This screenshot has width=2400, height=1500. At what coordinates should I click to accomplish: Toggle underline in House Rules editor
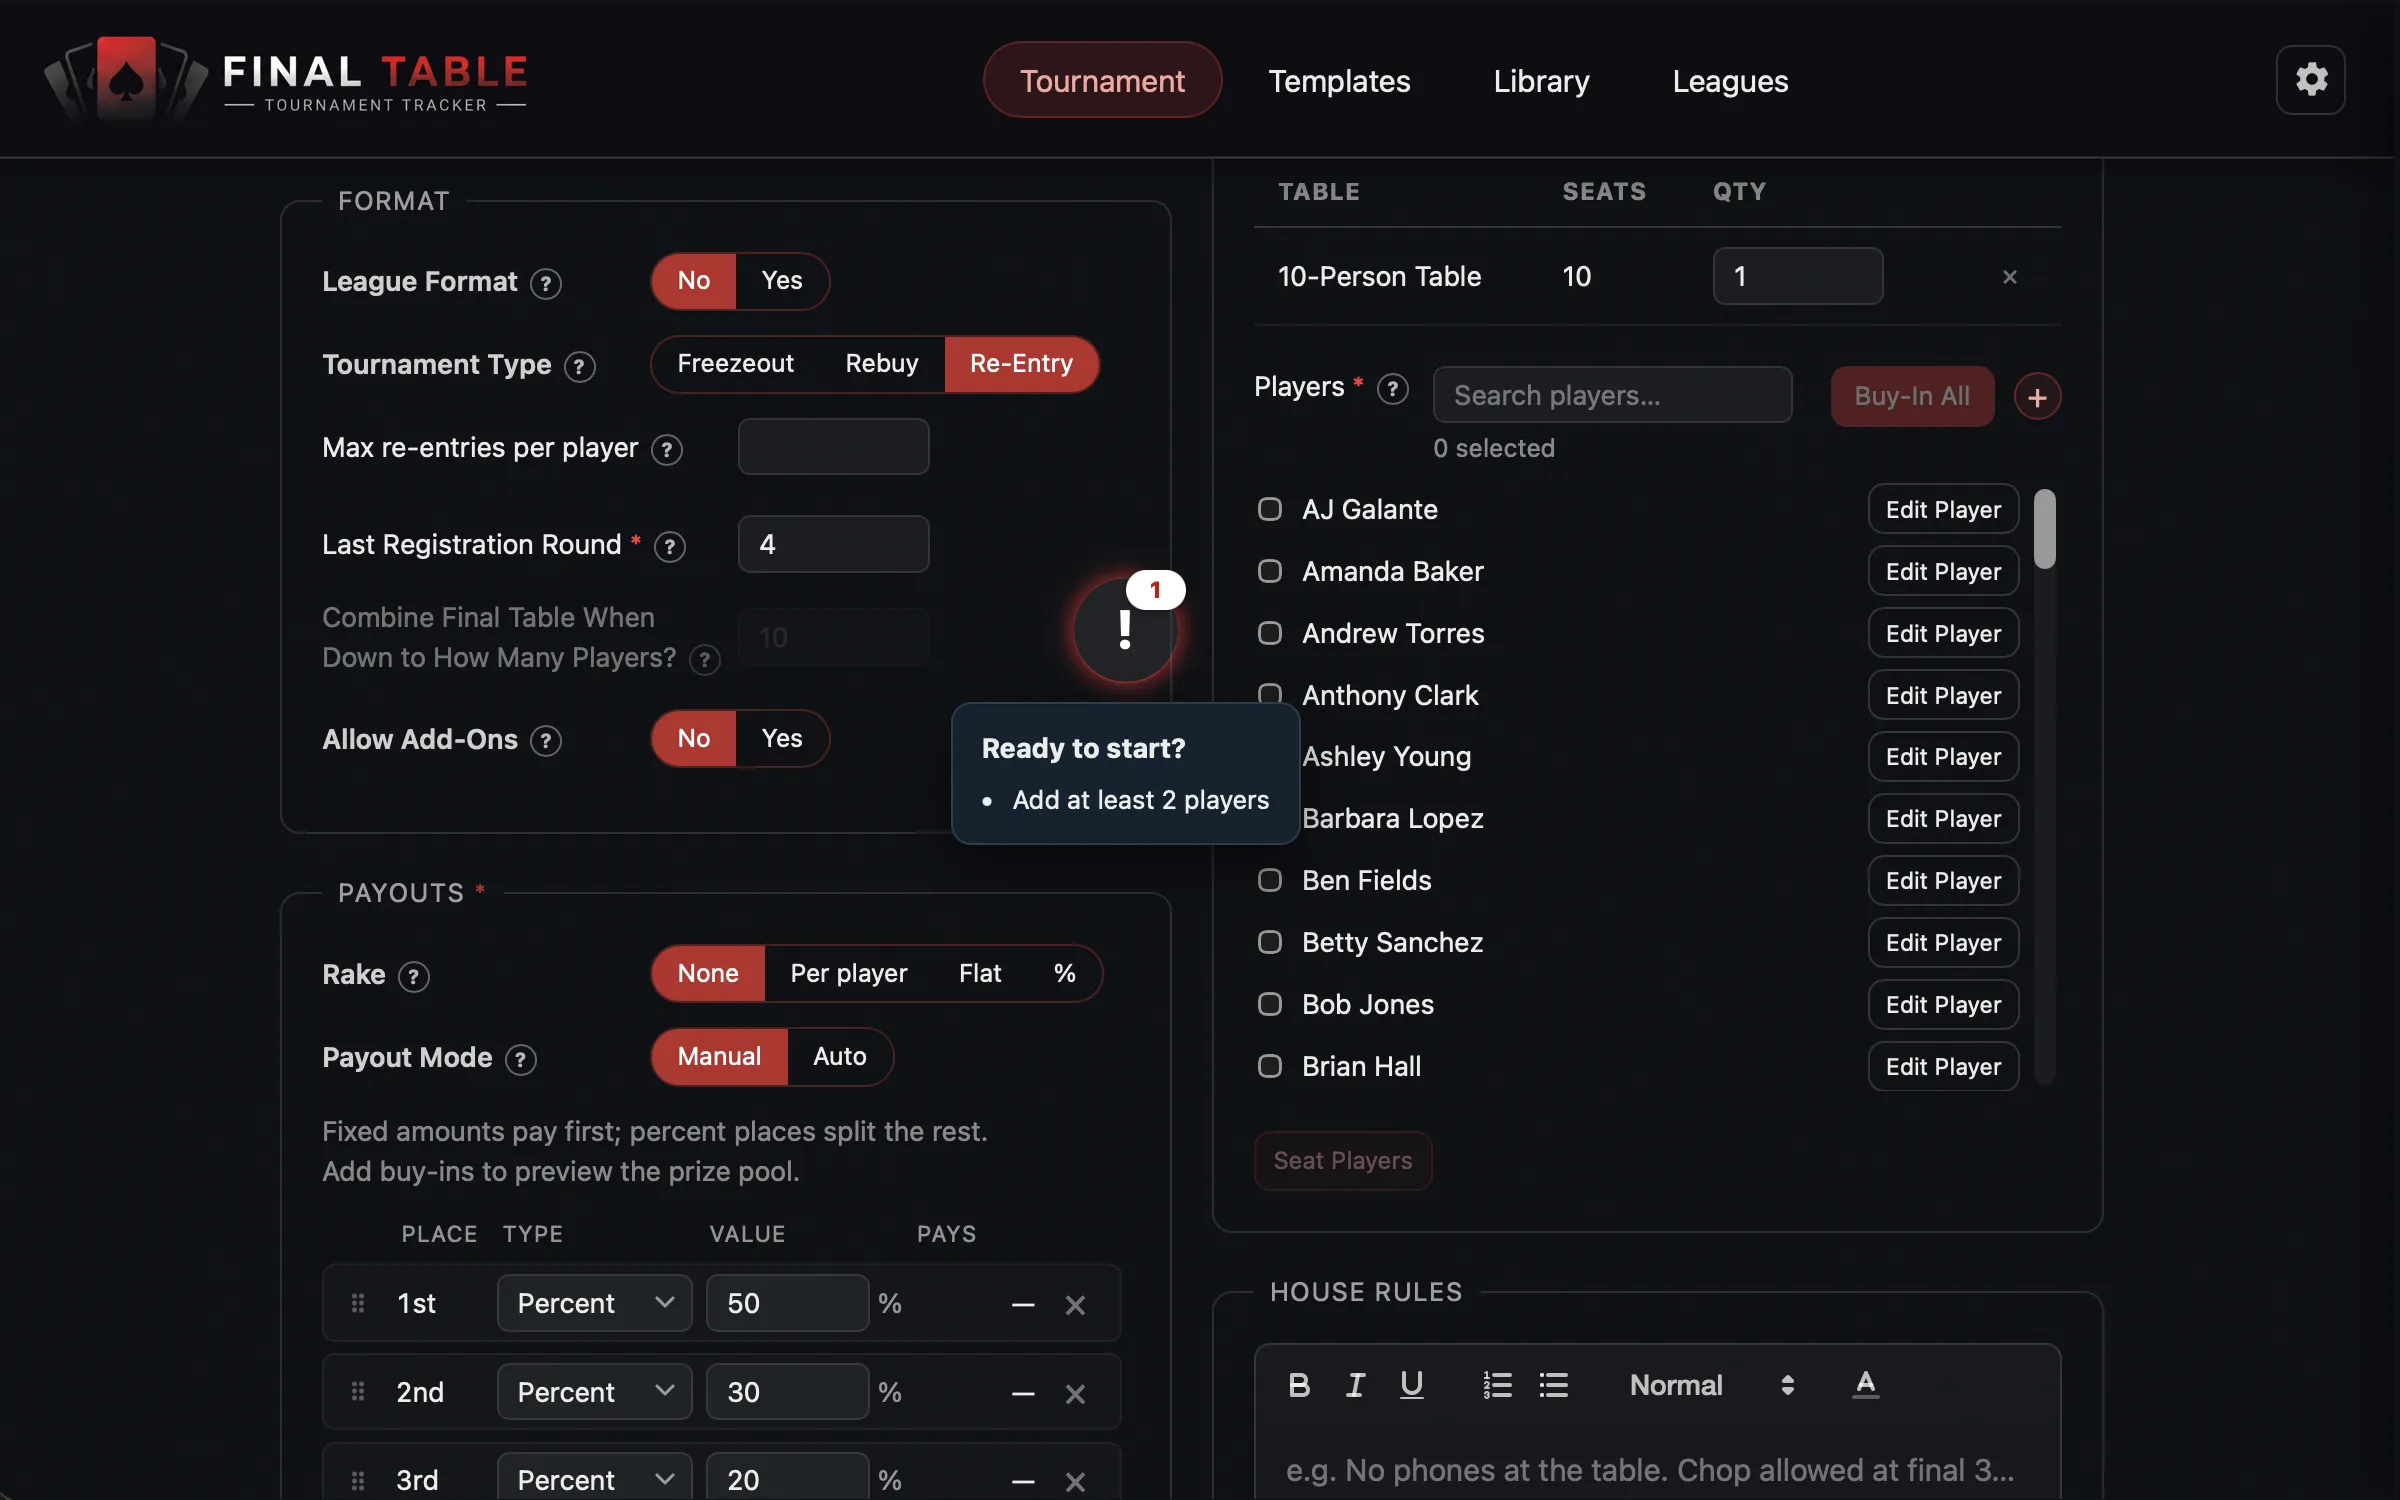point(1411,1385)
